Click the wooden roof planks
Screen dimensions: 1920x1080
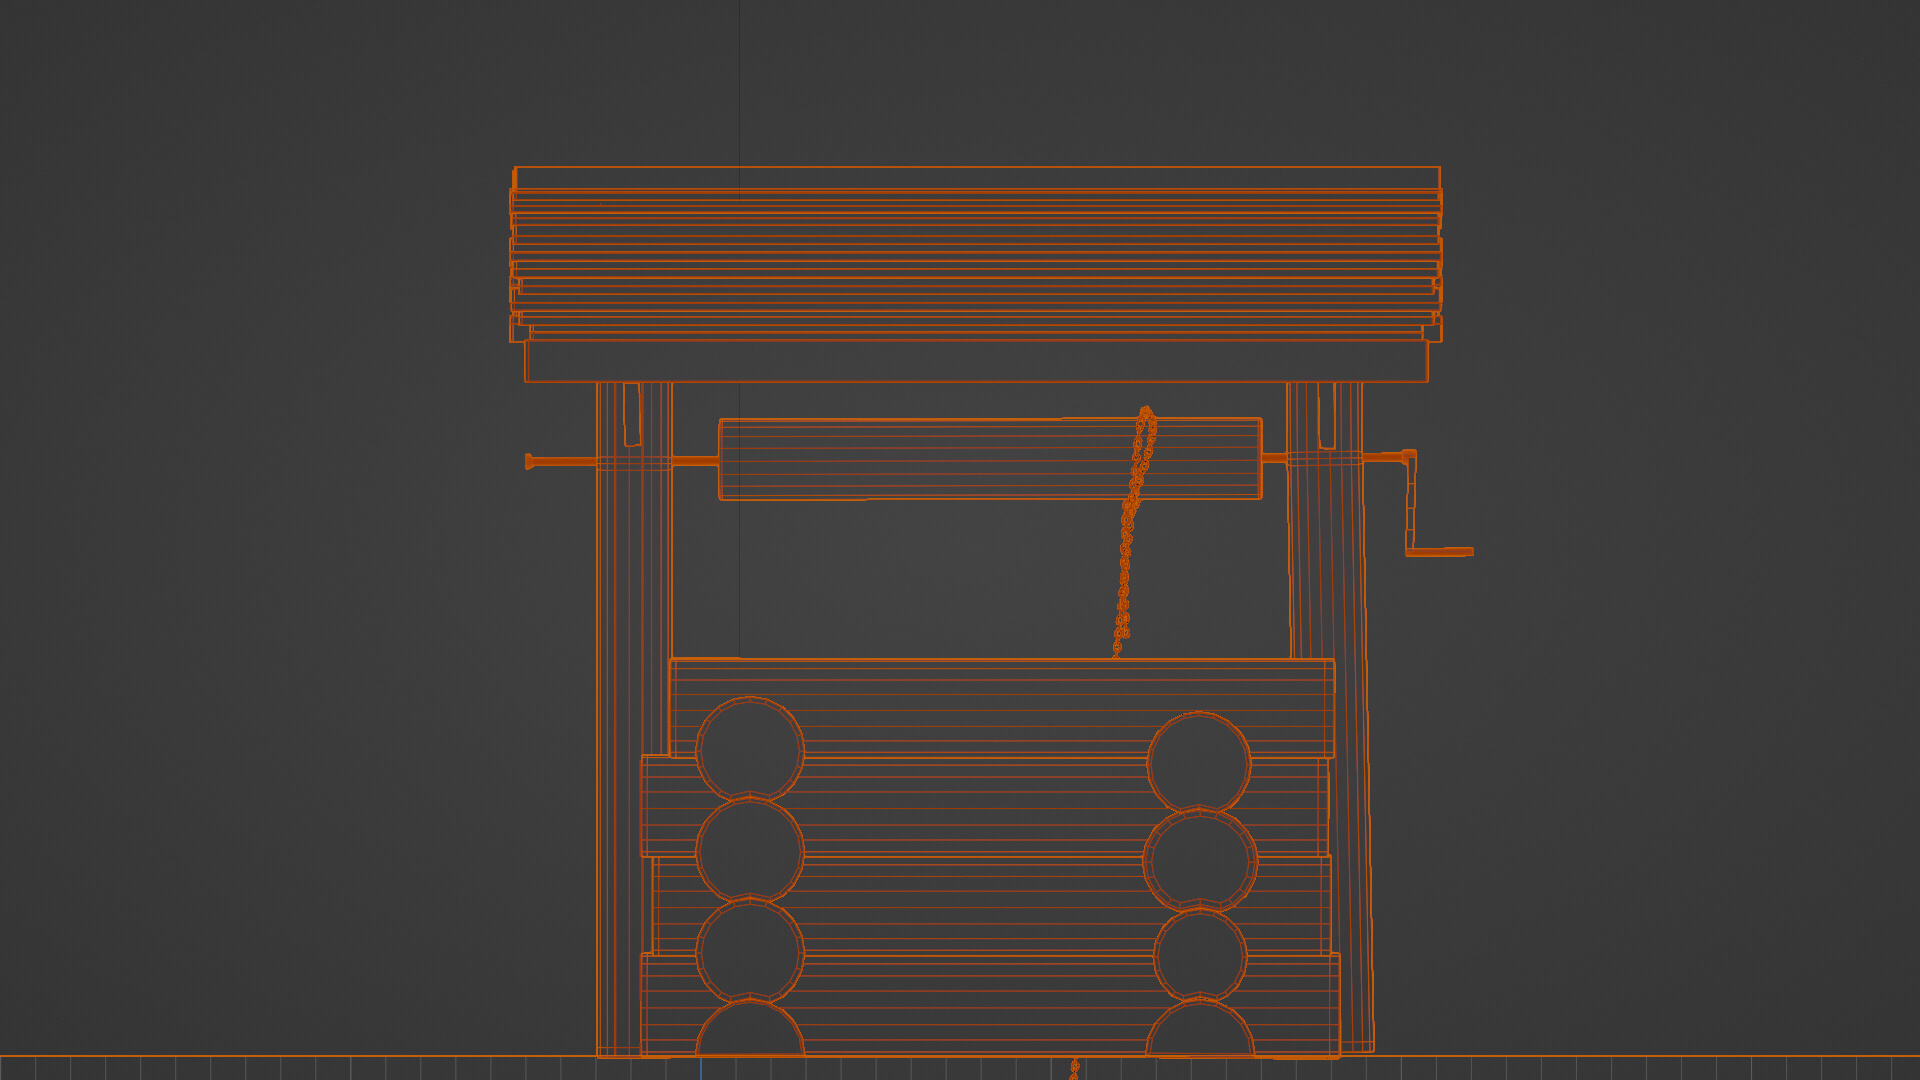click(x=975, y=255)
